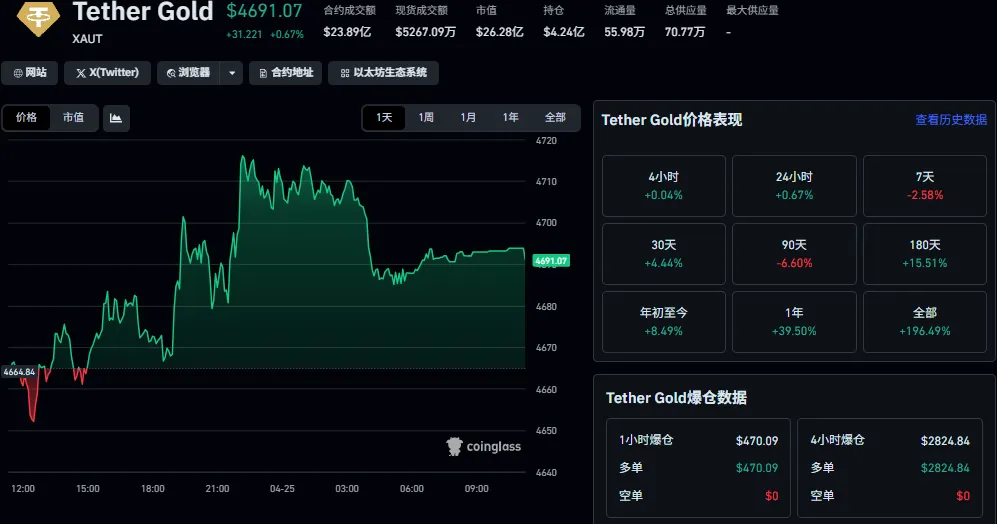Click the 全部 +196.49% performance card
The height and width of the screenshot is (524, 997).
click(x=925, y=322)
